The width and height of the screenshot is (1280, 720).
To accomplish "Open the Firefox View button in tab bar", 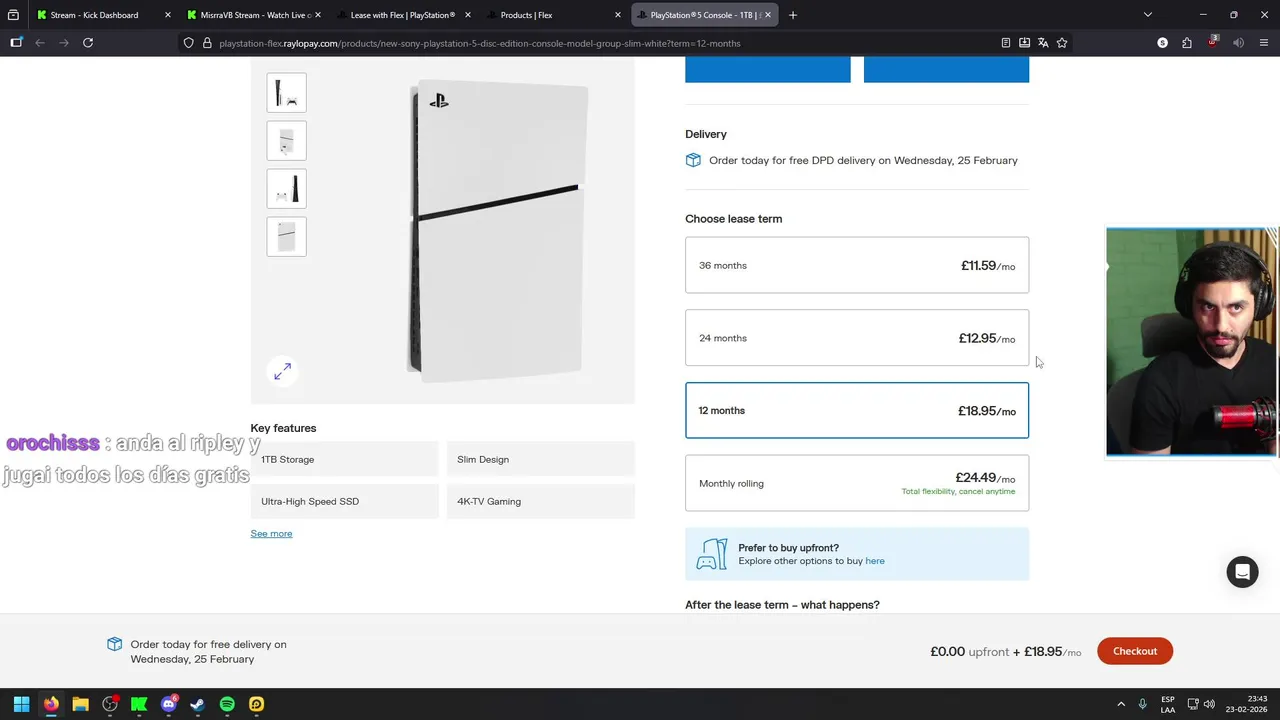I will pyautogui.click(x=13, y=15).
